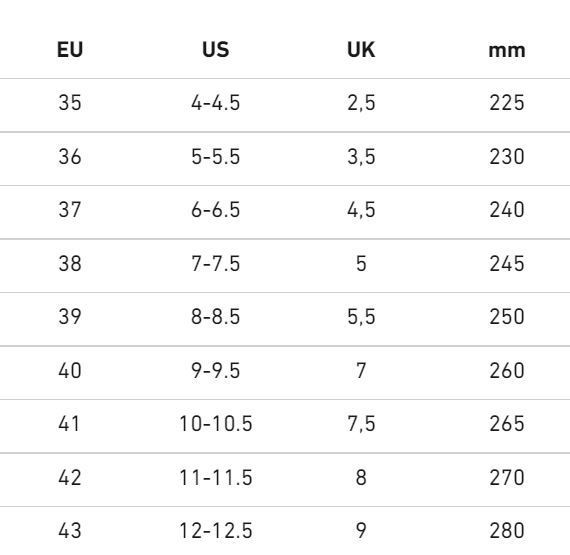This screenshot has width=570, height=555.
Task: Select UK size 4,5 cell
Action: (361, 210)
